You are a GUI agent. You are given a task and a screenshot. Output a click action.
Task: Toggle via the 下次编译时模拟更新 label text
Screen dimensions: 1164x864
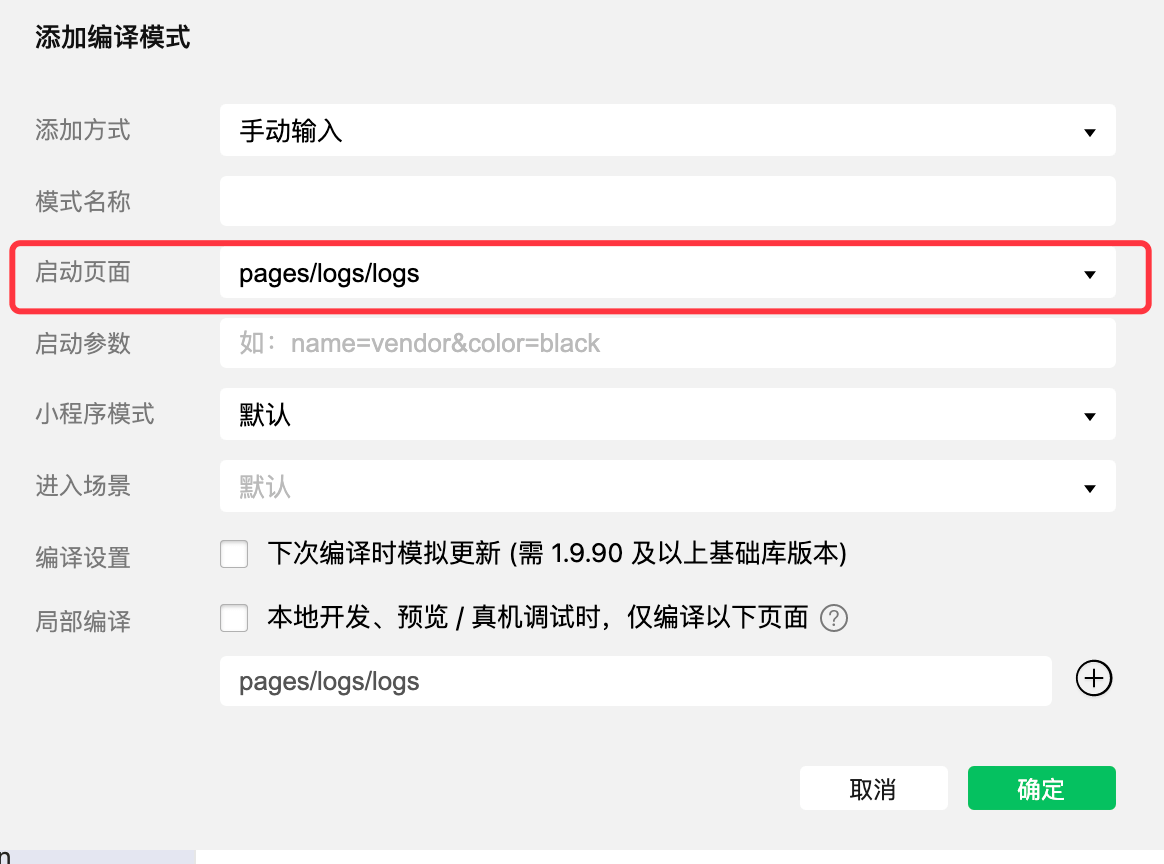tap(557, 554)
